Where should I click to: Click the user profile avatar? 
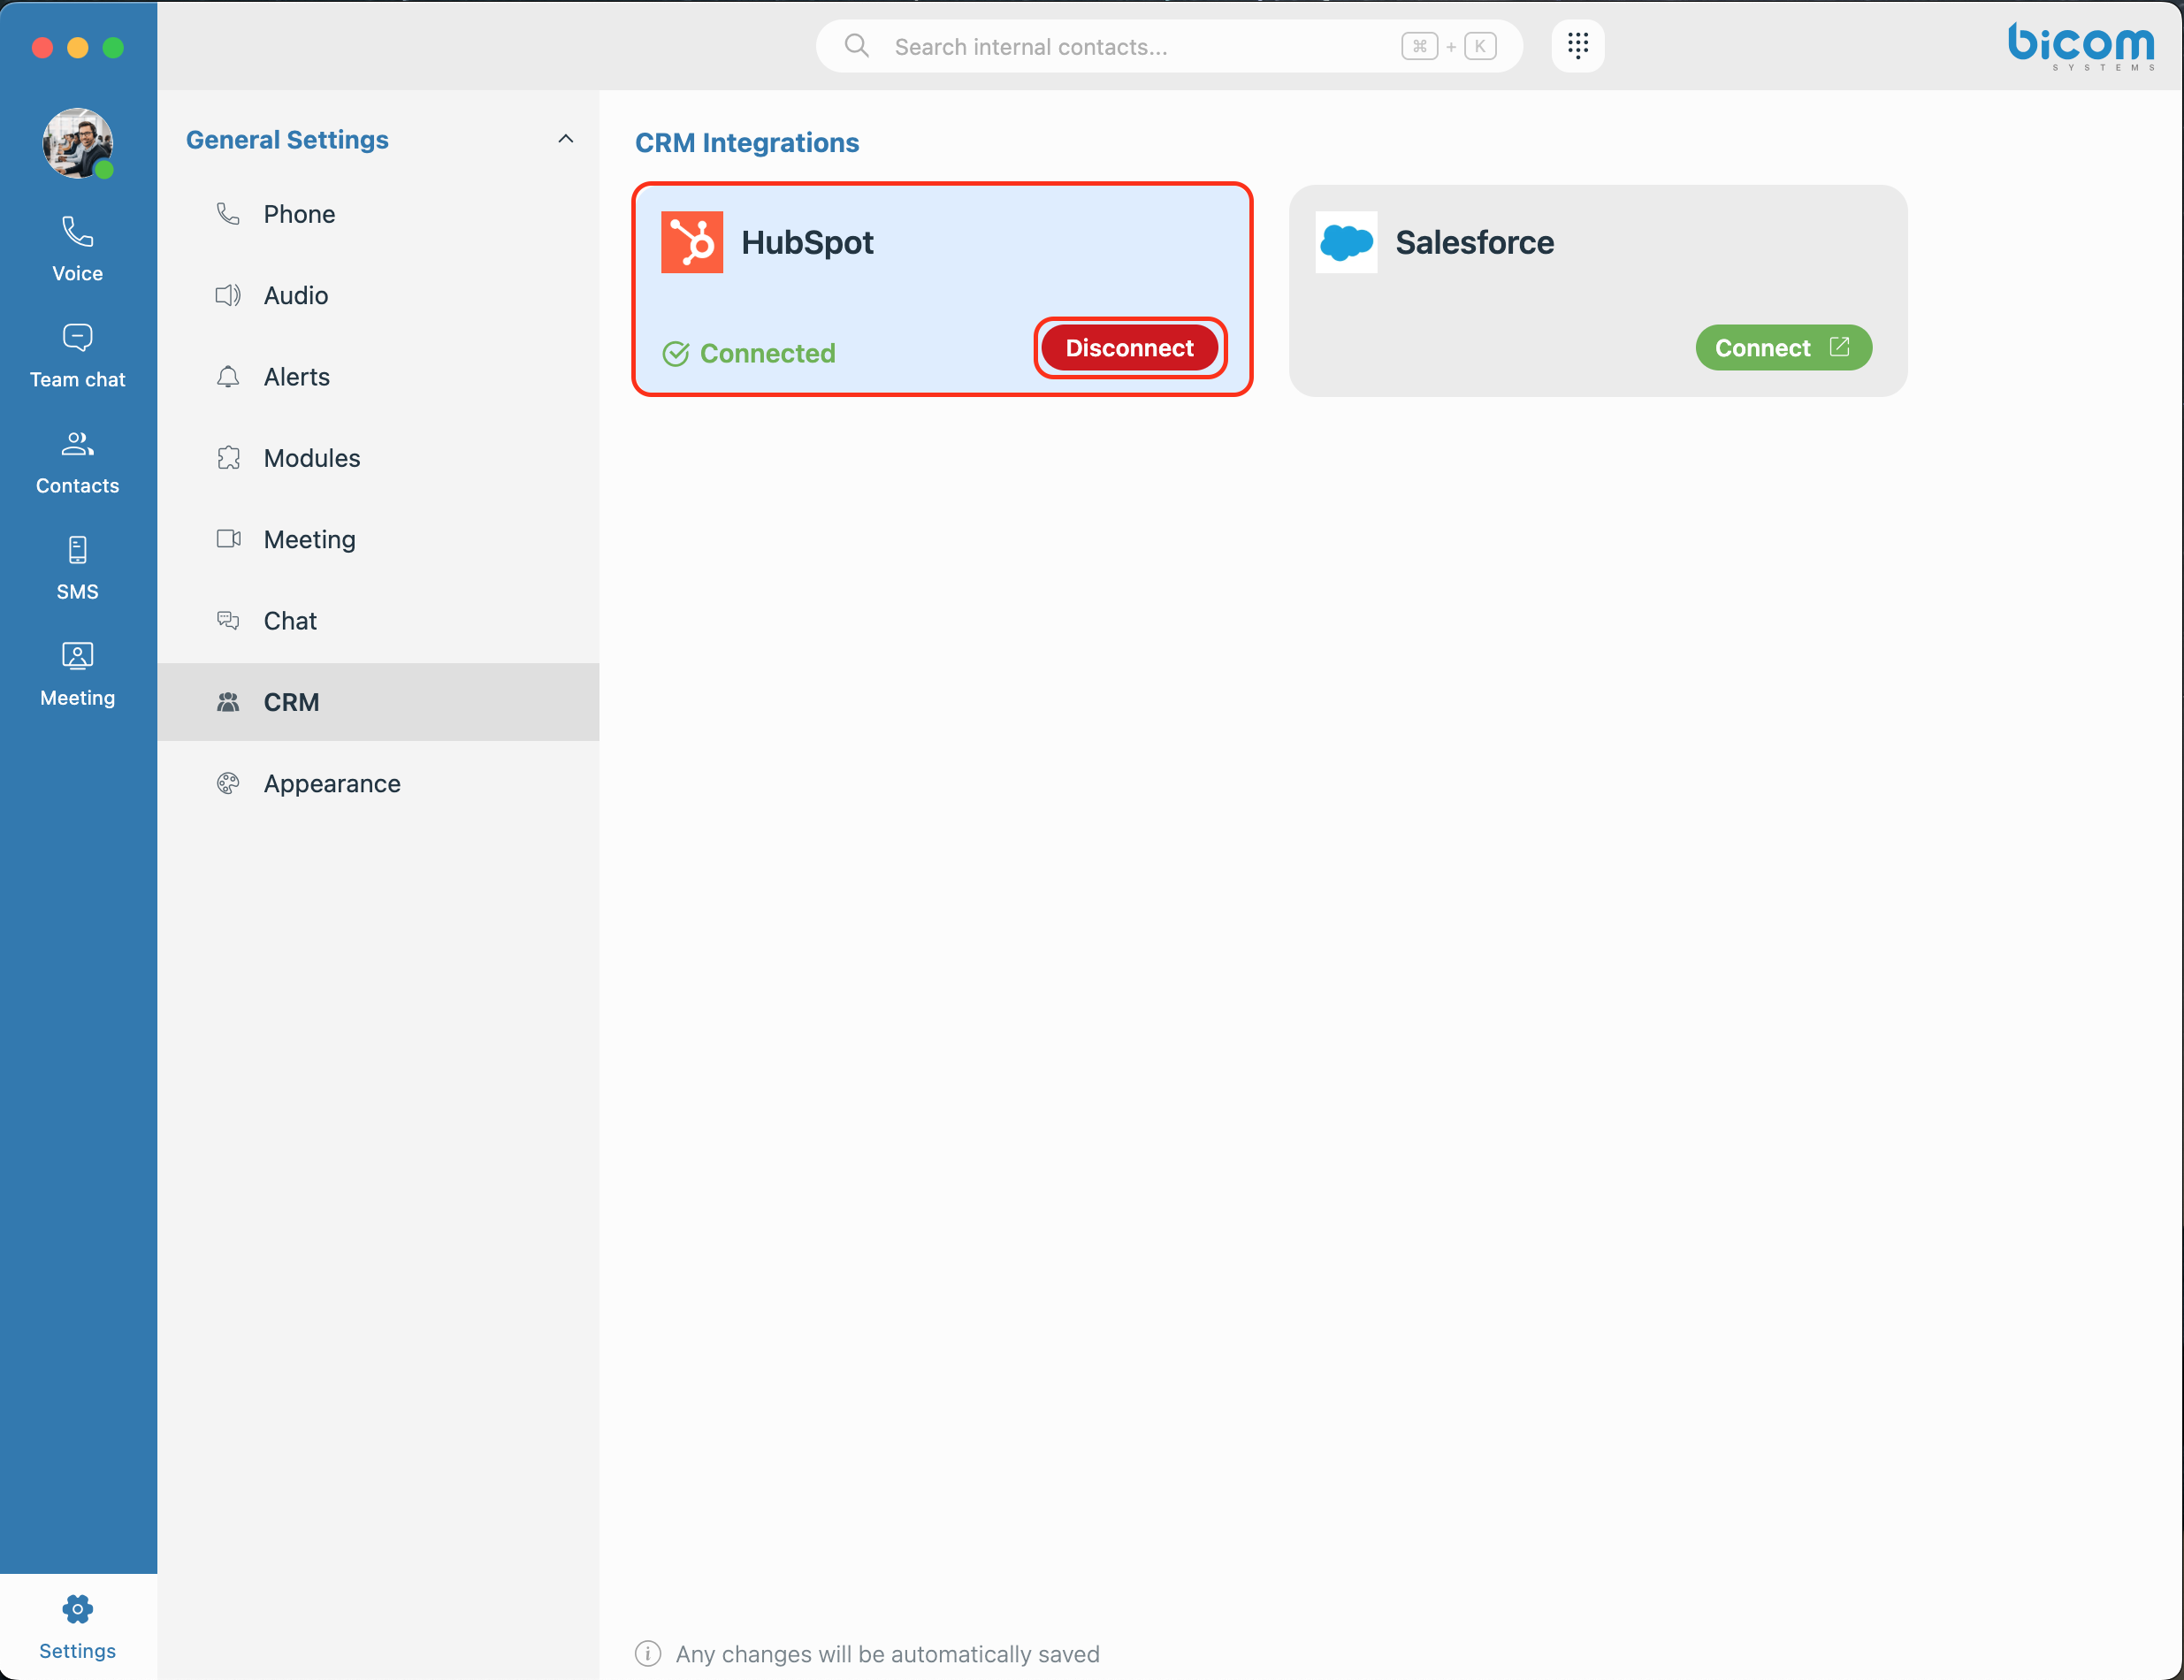pyautogui.click(x=77, y=143)
